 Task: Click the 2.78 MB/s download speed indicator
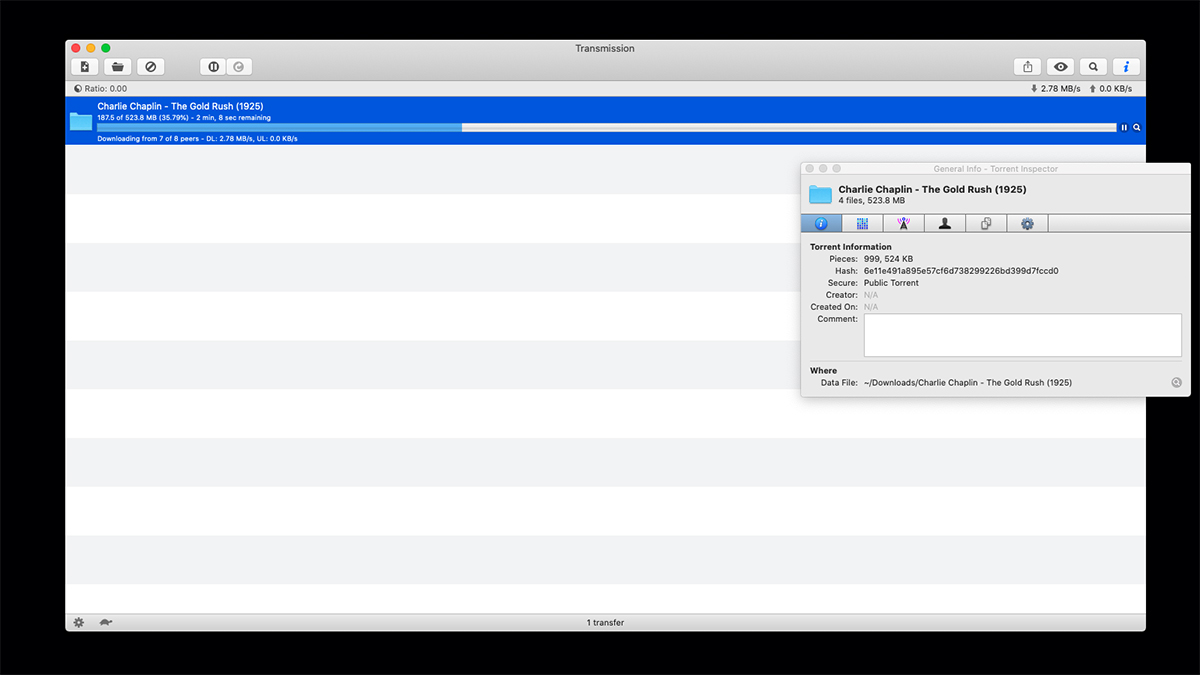click(1055, 89)
